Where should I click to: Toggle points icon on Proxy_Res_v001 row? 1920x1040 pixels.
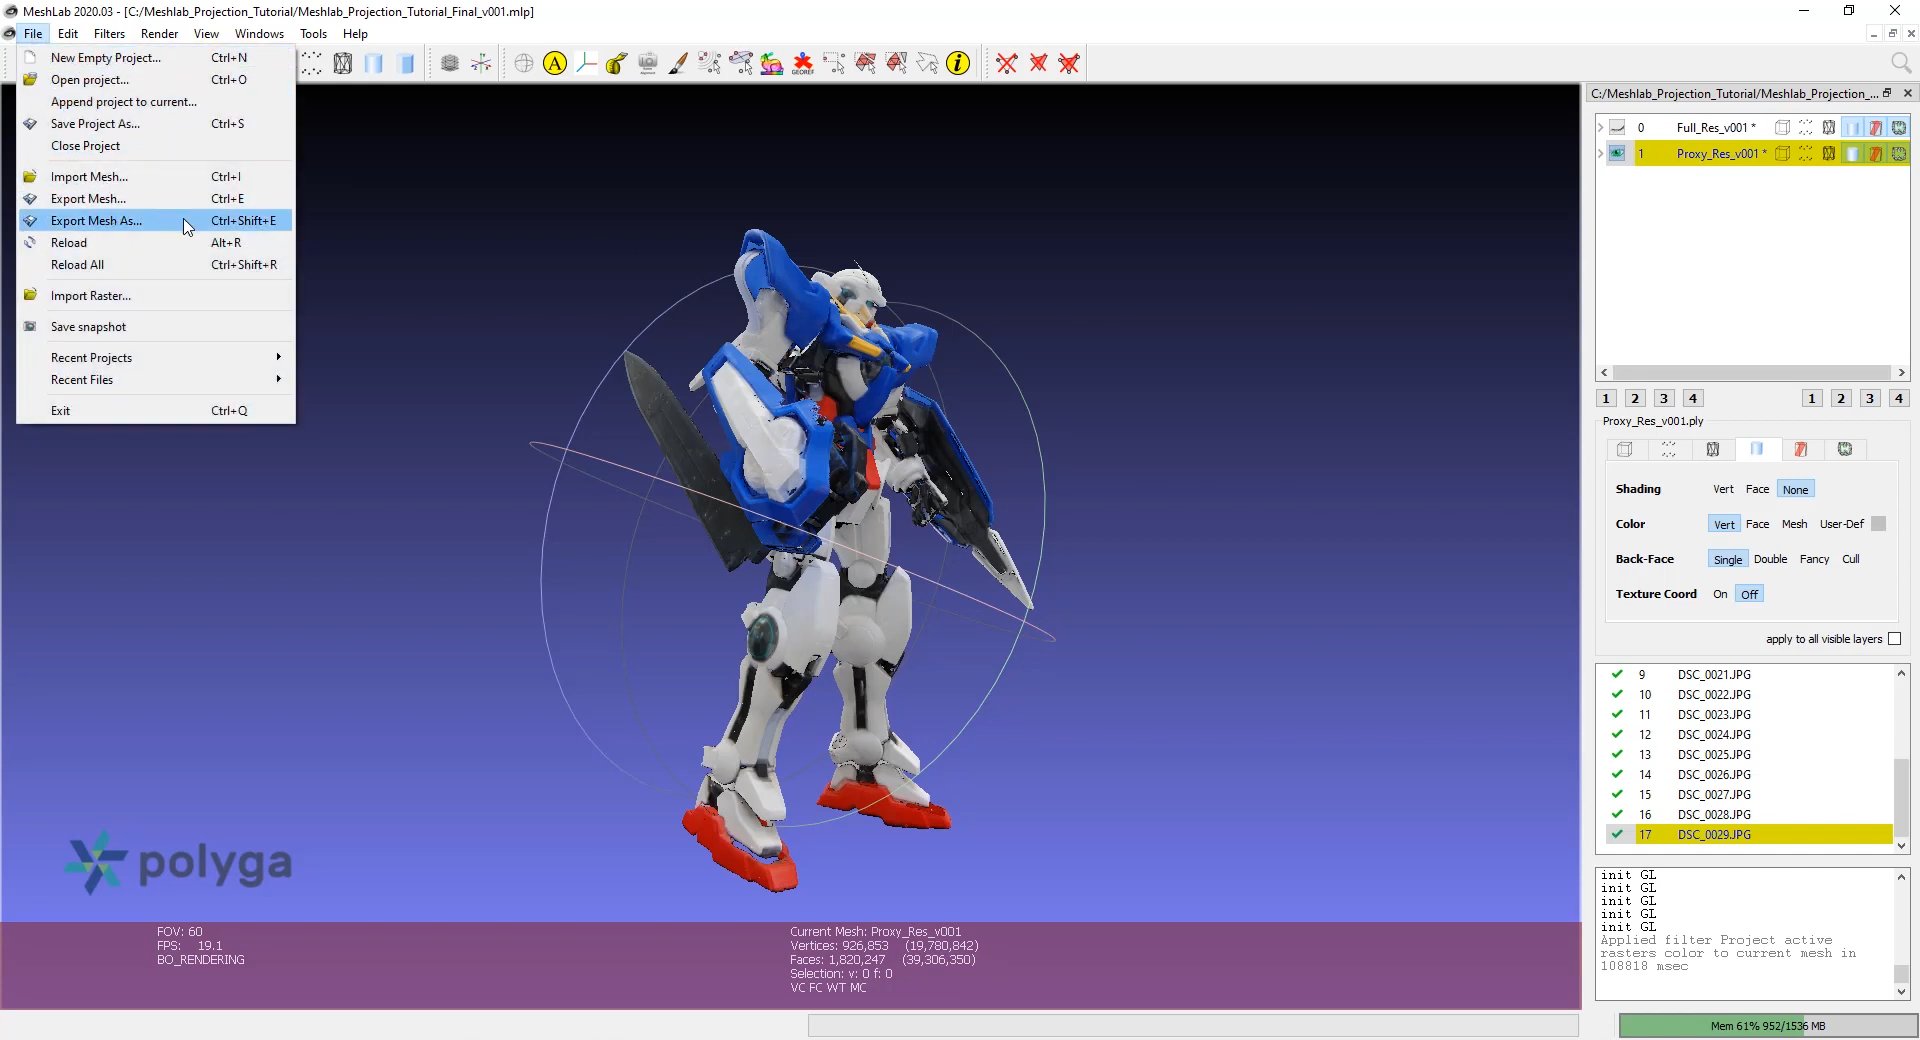tap(1806, 154)
